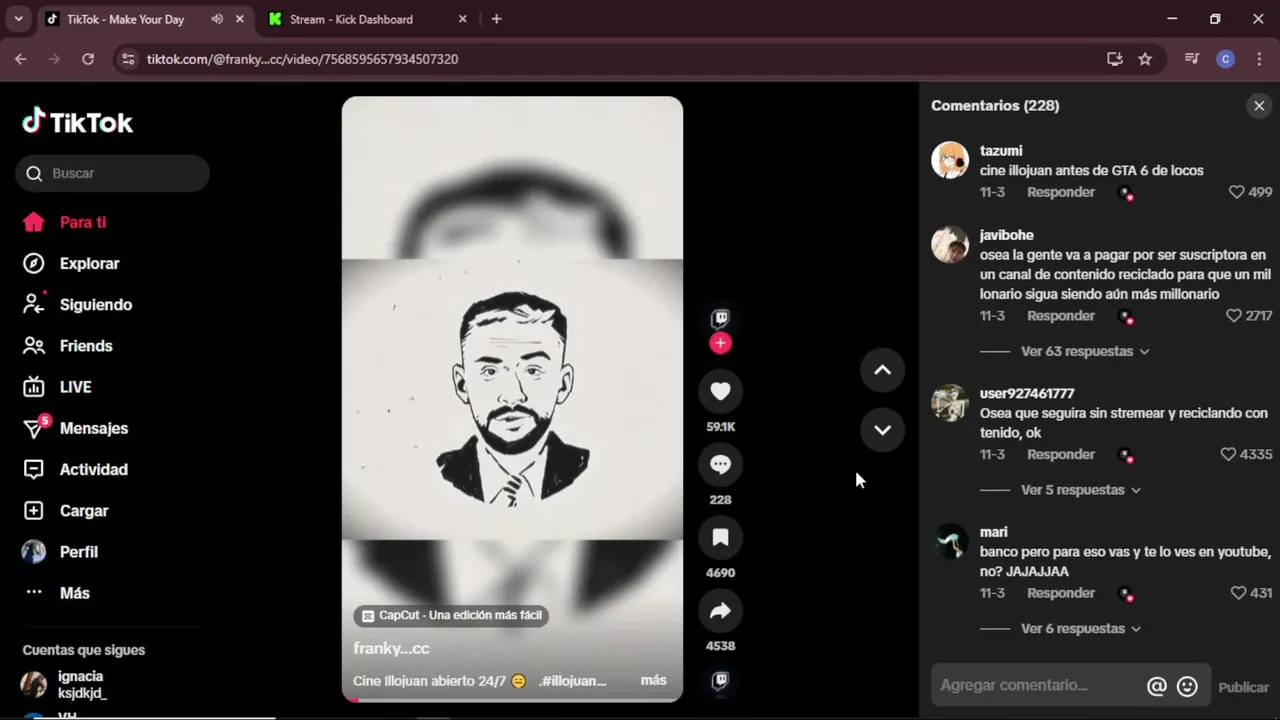Open Chrome three-dot menu
Screen dimensions: 1280x720
1258,59
